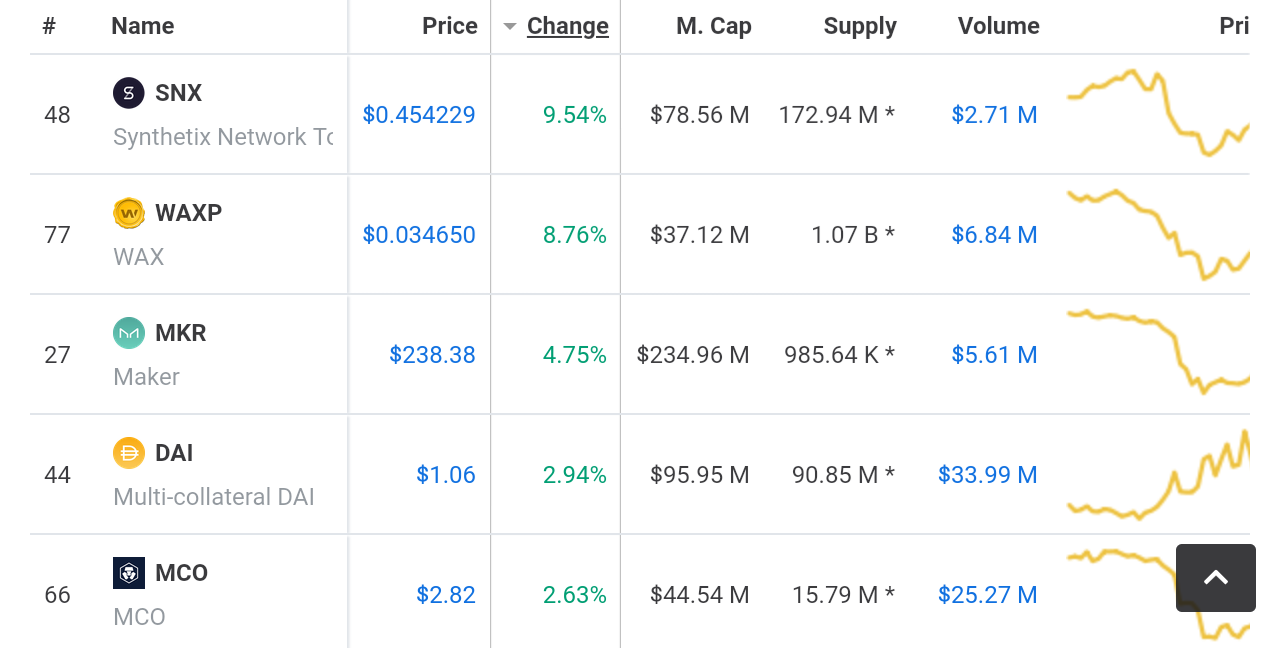
Task: Click the MCO logo icon
Action: [129, 573]
